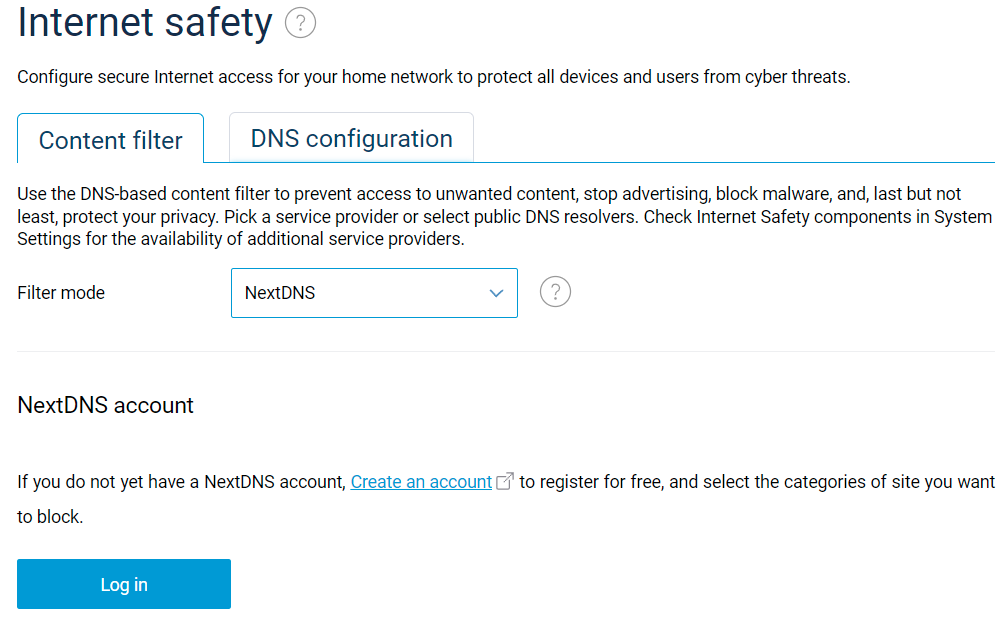Click the 'Use the DNS-based content filter' paragraph
The image size is (1008, 623).
[490, 194]
